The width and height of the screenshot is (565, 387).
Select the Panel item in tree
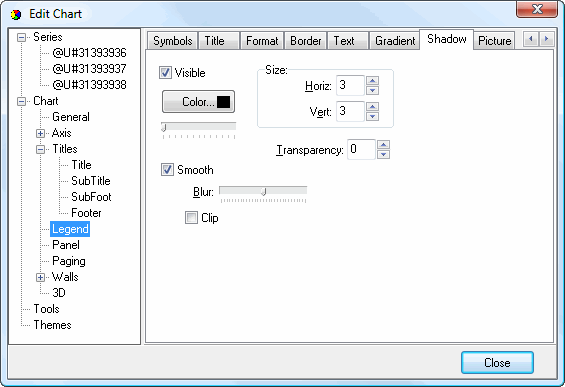66,245
